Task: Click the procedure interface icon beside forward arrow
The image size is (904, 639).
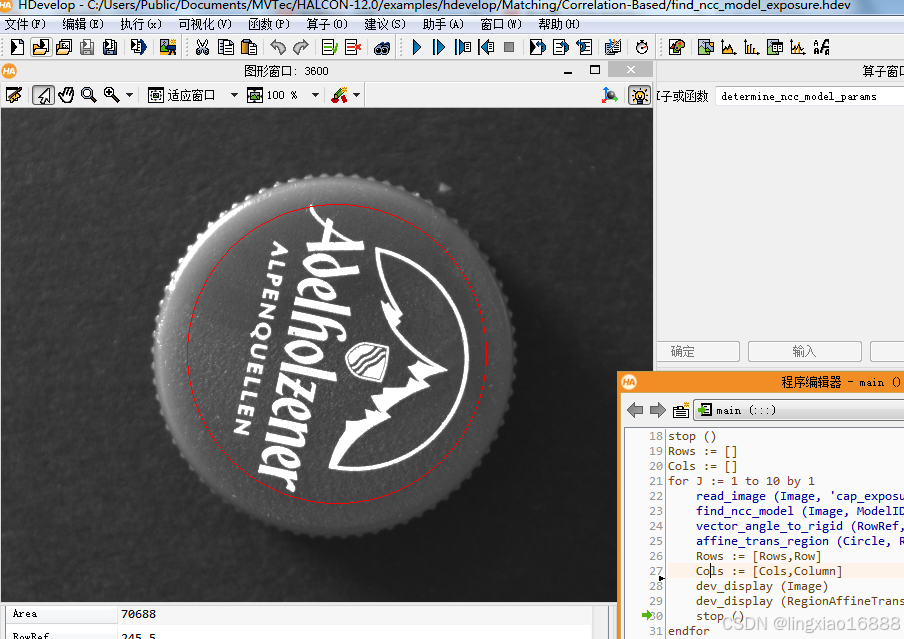Action: point(681,410)
